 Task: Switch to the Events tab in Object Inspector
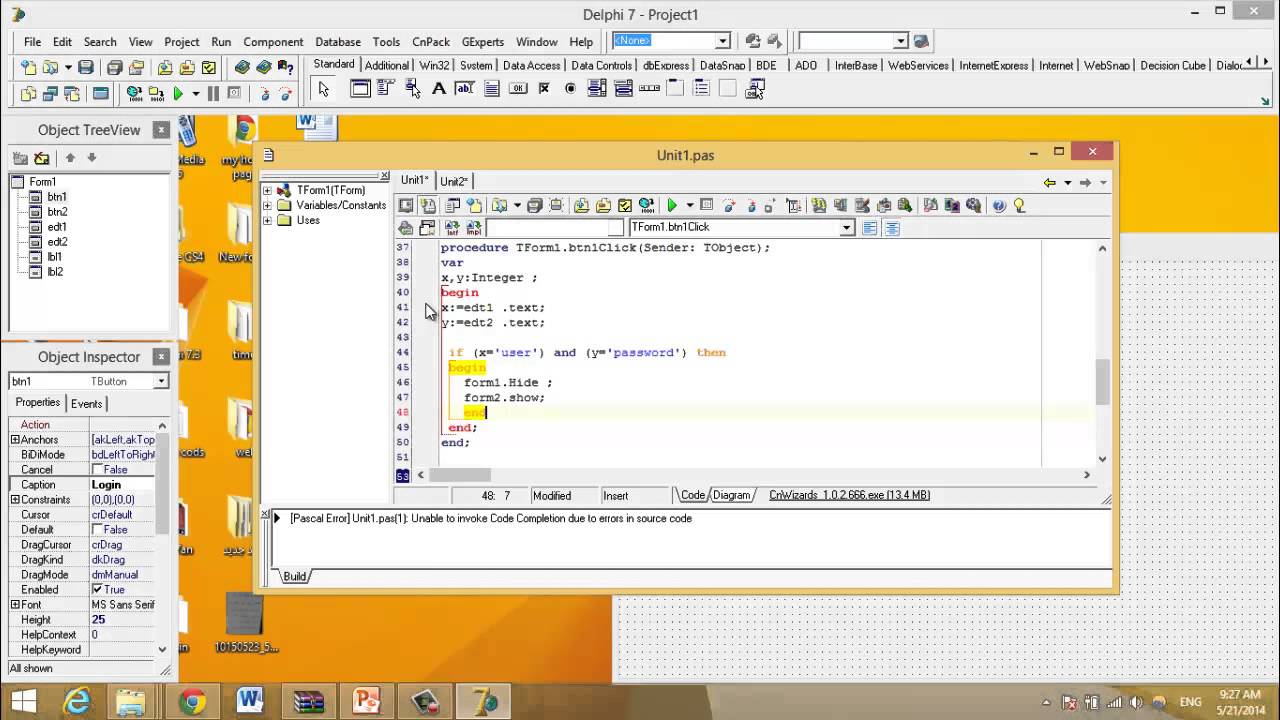click(86, 404)
